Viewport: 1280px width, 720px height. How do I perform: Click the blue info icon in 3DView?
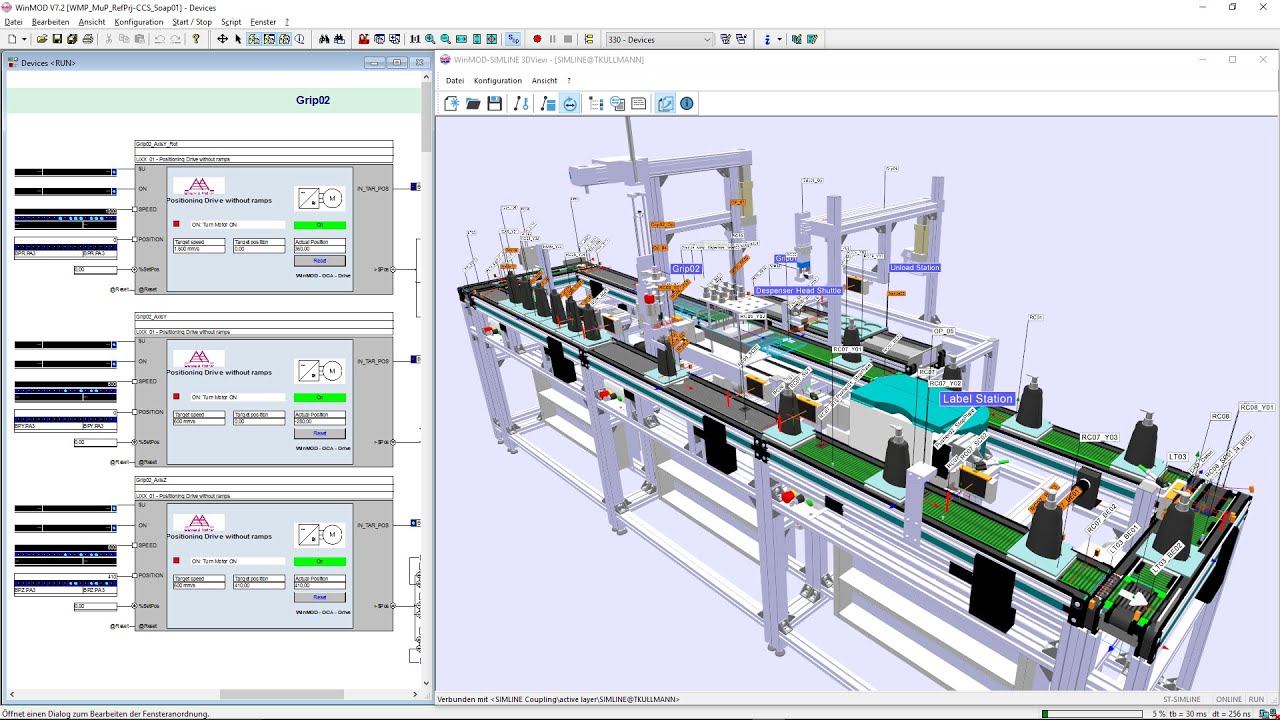(x=687, y=103)
